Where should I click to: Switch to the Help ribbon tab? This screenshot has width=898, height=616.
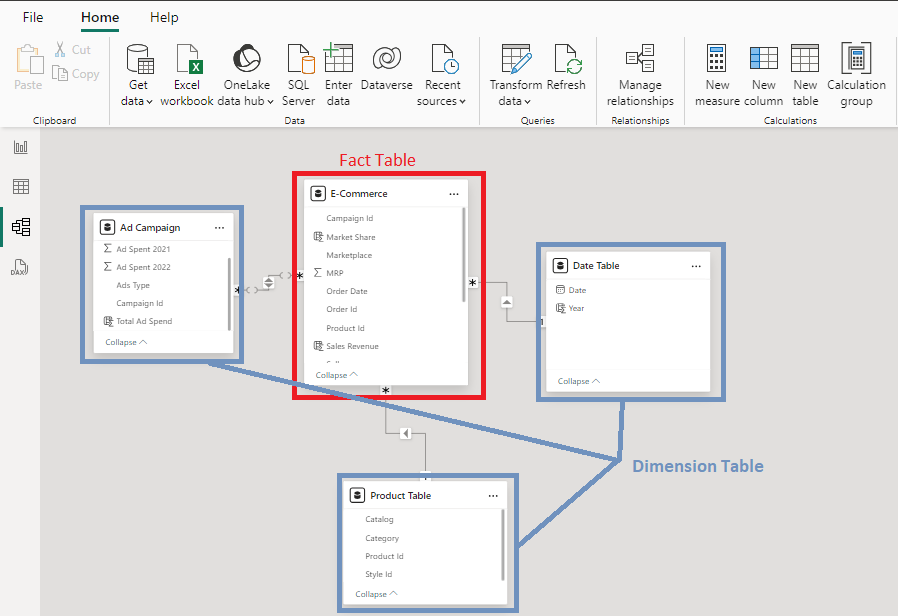pos(163,17)
